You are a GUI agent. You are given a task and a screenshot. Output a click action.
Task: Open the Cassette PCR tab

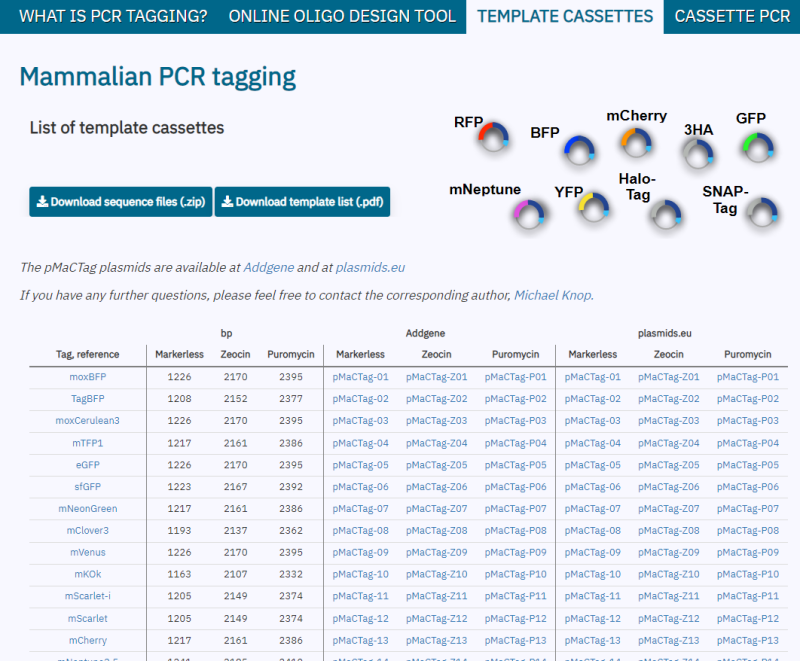point(732,16)
